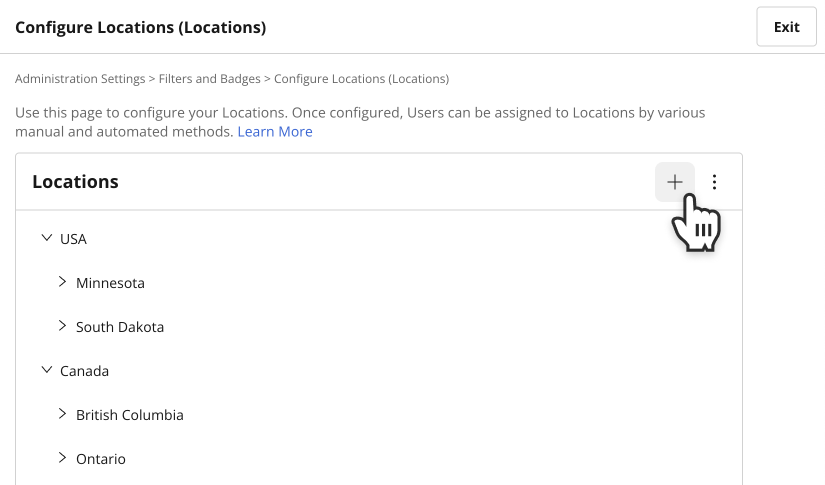Click the Locations panel heading
The width and height of the screenshot is (825, 485).
(x=75, y=181)
